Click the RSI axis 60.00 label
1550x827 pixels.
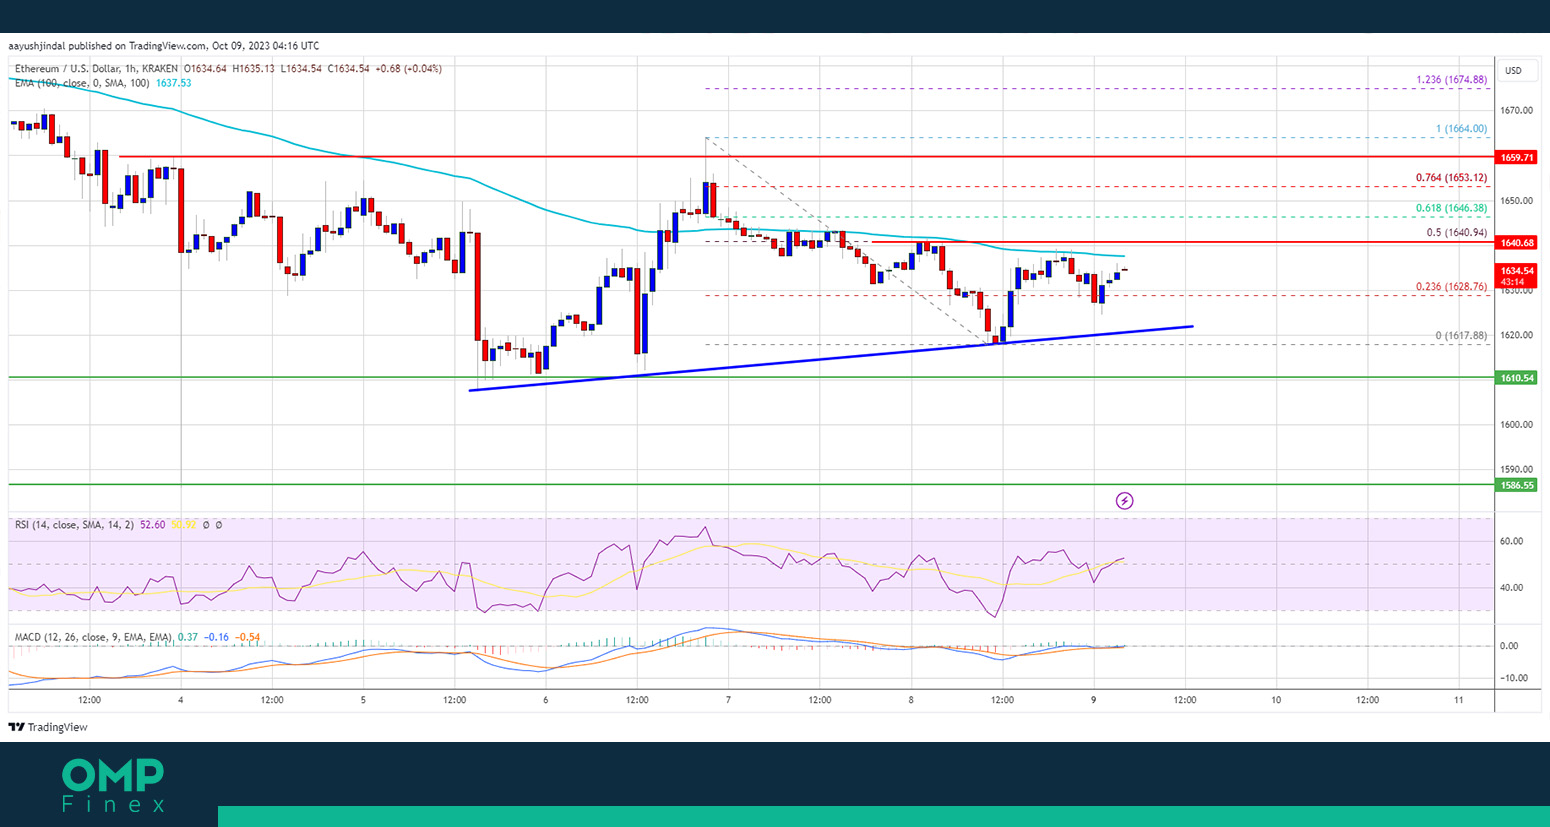point(1512,542)
